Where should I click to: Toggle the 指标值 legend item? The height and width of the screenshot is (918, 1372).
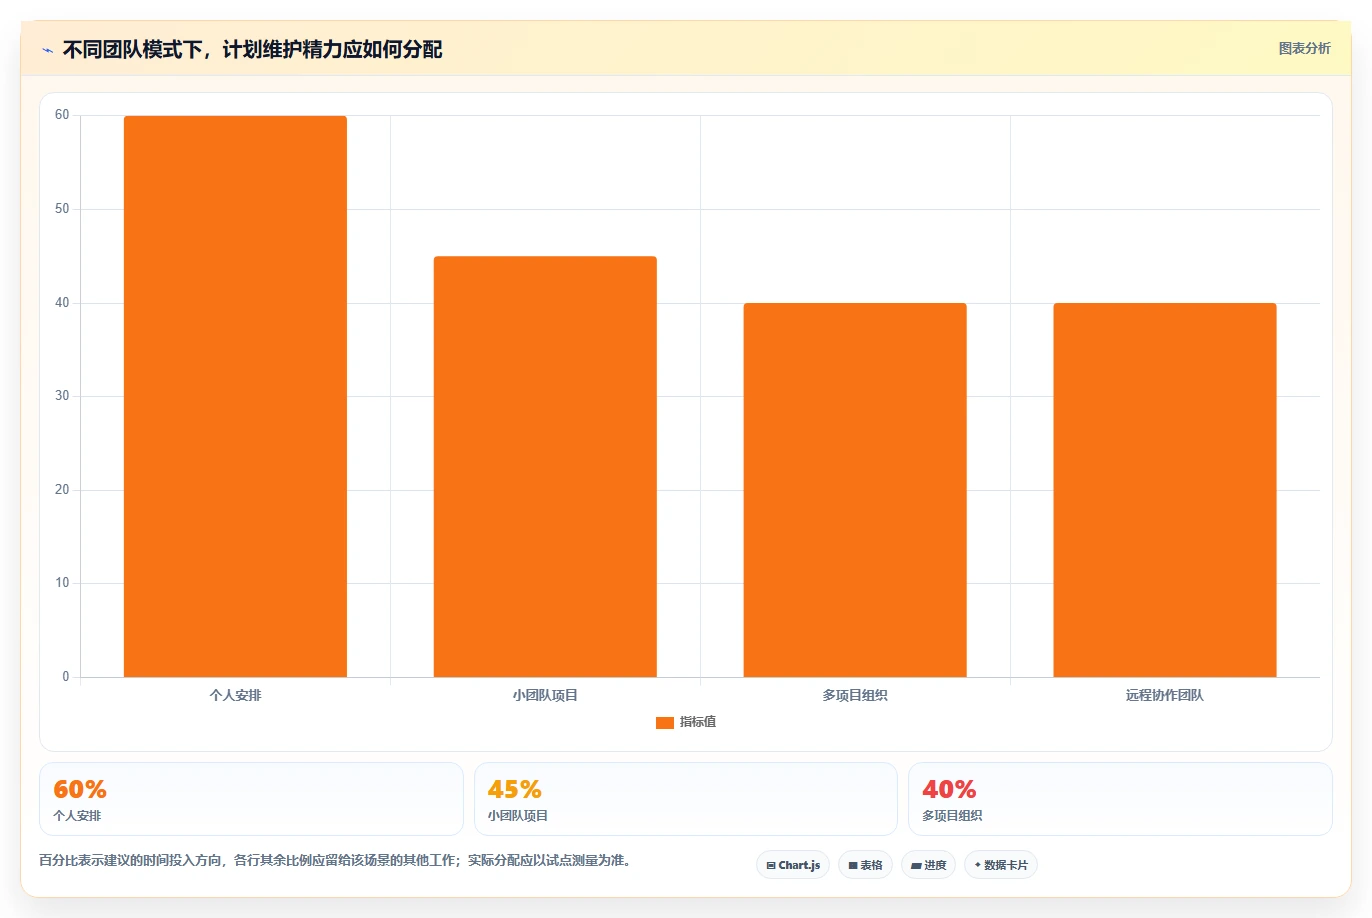(686, 722)
